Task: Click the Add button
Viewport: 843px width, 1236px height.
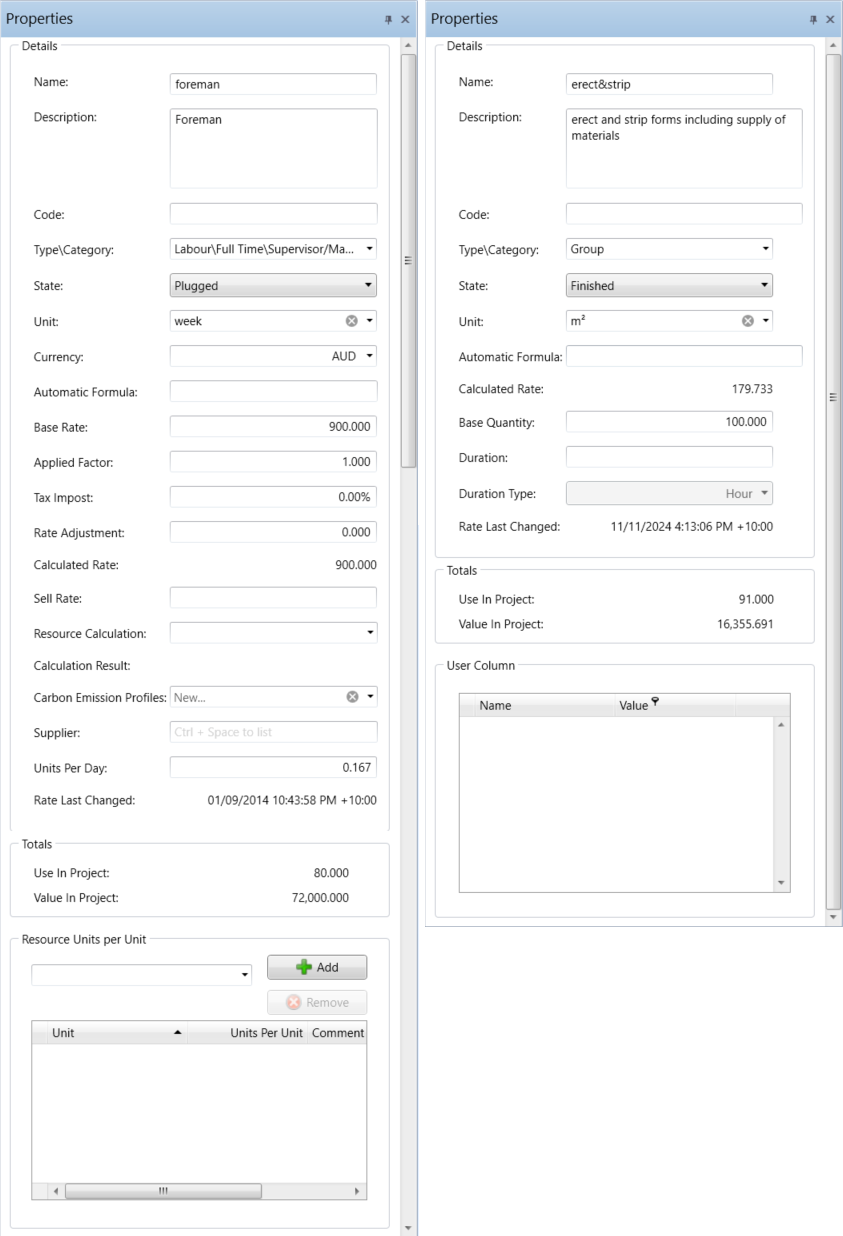Action: coord(316,967)
